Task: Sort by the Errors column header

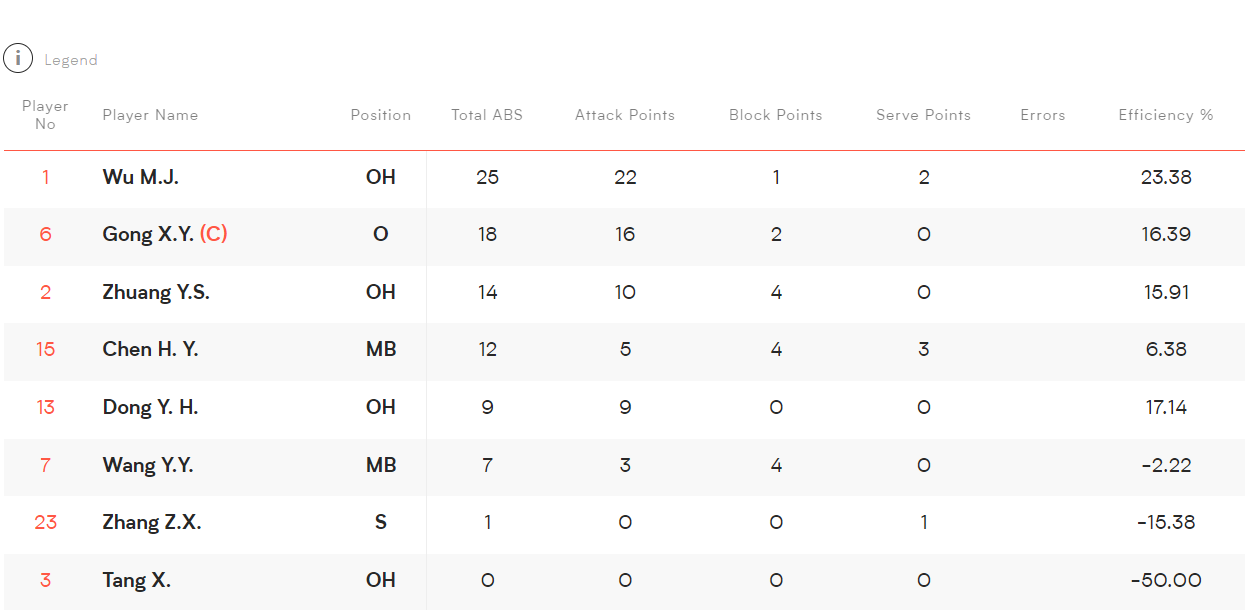Action: 1043,115
